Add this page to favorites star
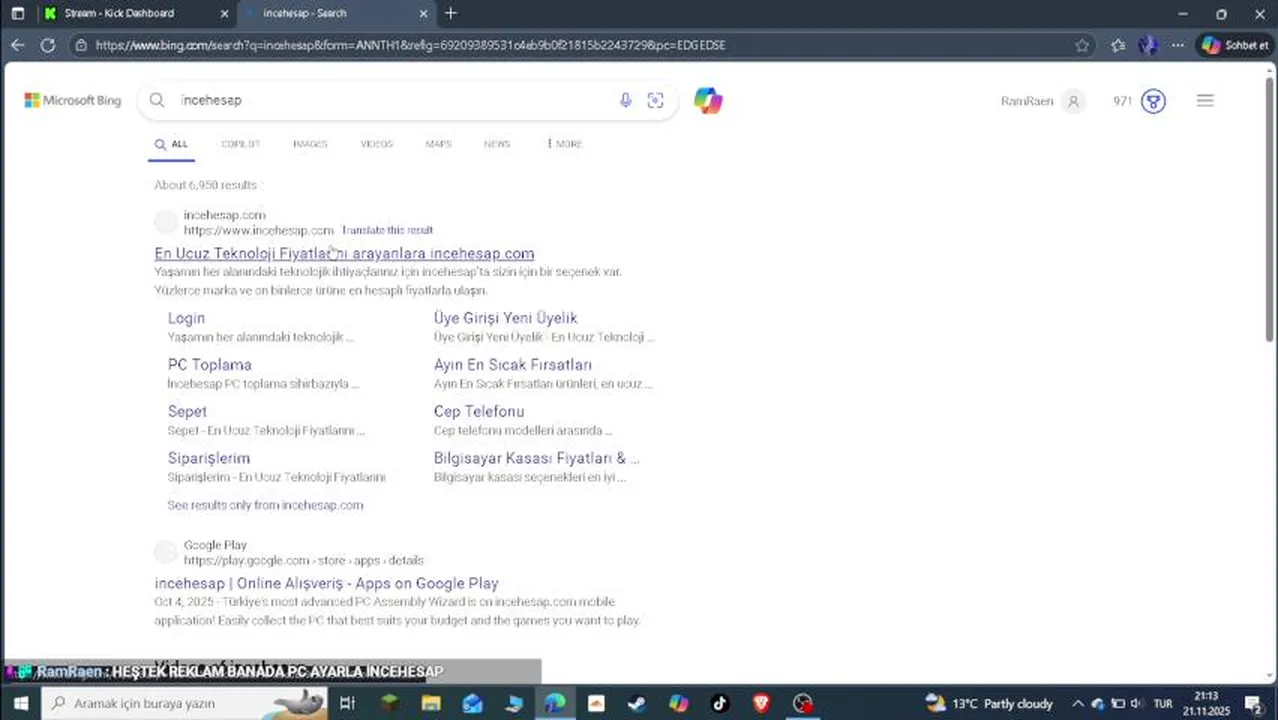 [1082, 45]
